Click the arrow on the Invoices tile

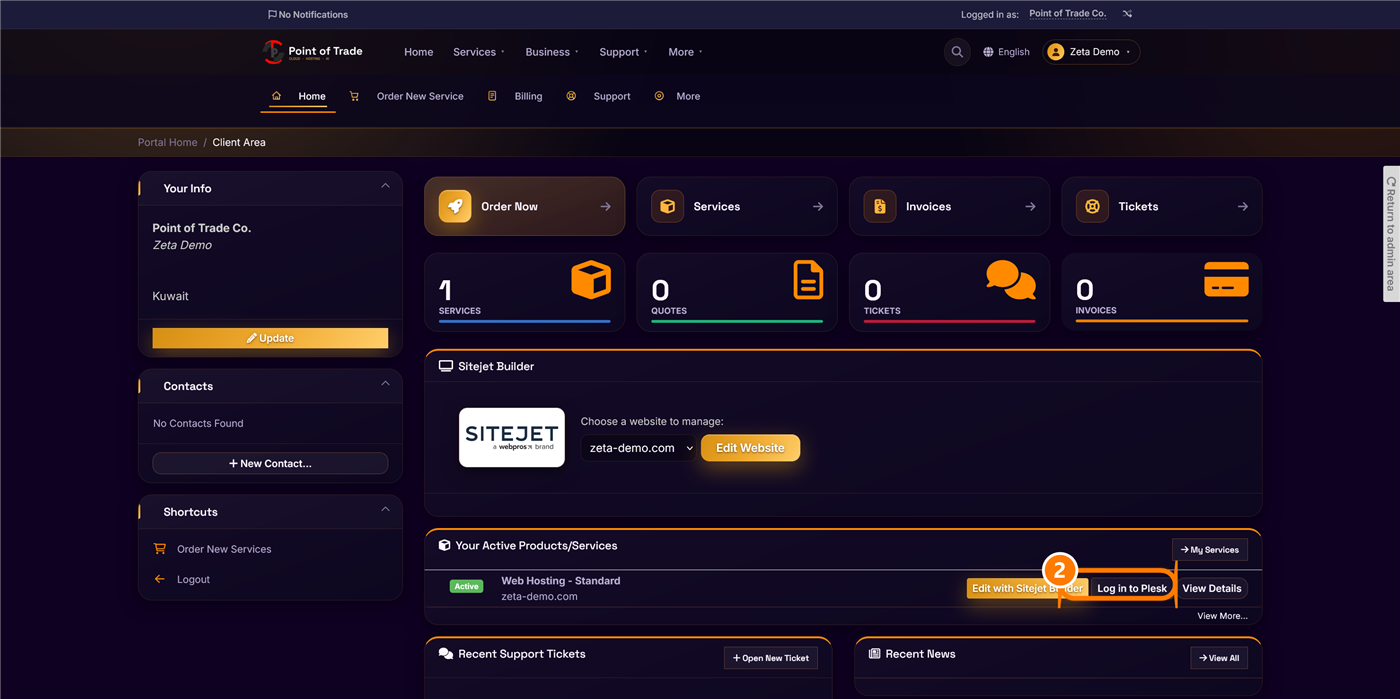click(1030, 206)
